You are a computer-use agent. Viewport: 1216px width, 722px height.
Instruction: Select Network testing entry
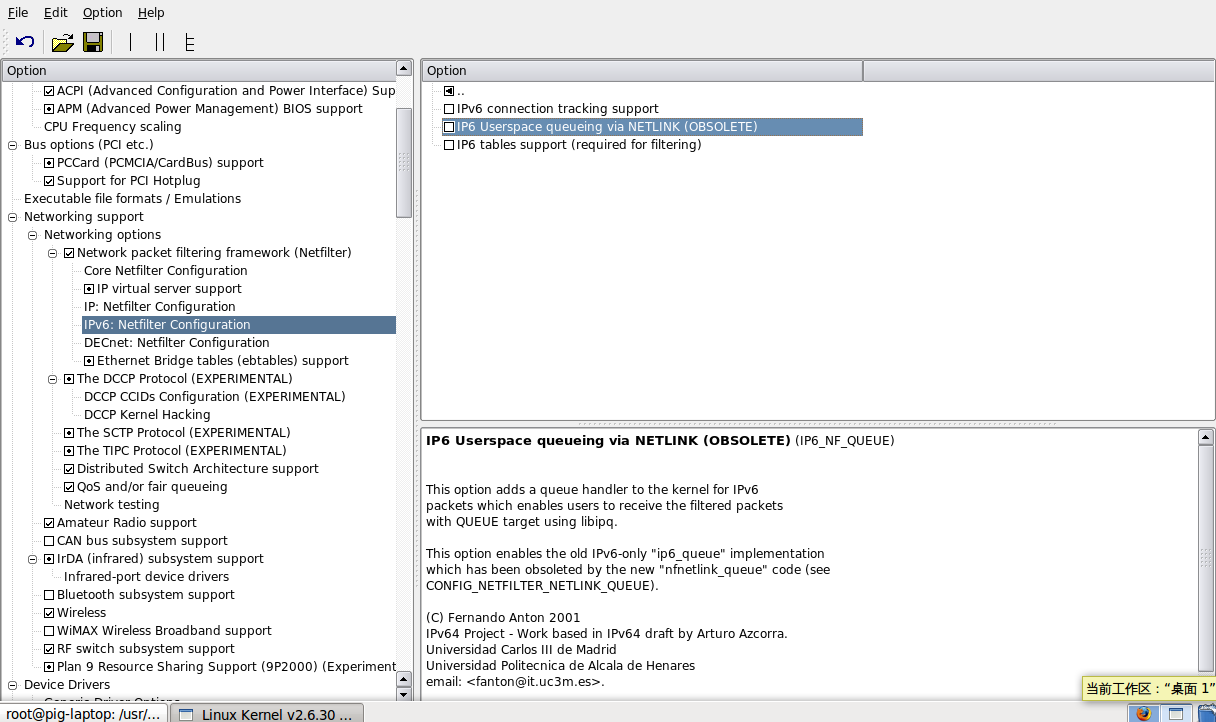pyautogui.click(x=112, y=505)
